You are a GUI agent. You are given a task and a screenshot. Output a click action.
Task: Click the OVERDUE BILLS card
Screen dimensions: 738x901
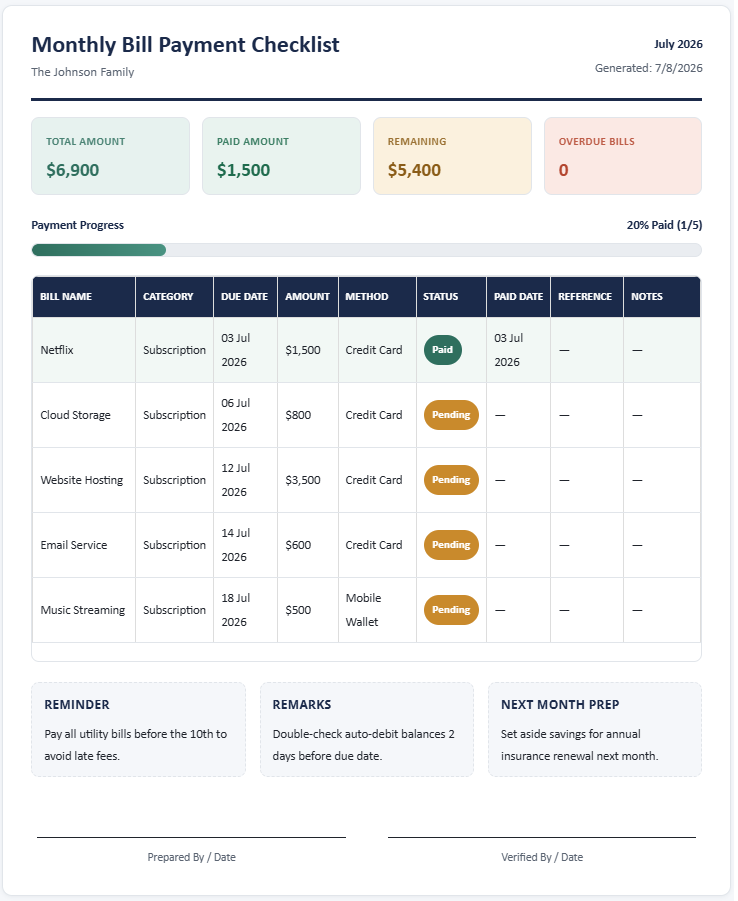(623, 156)
